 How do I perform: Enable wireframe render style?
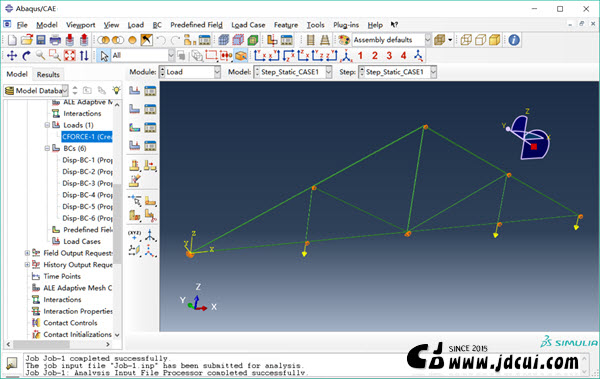[466, 40]
